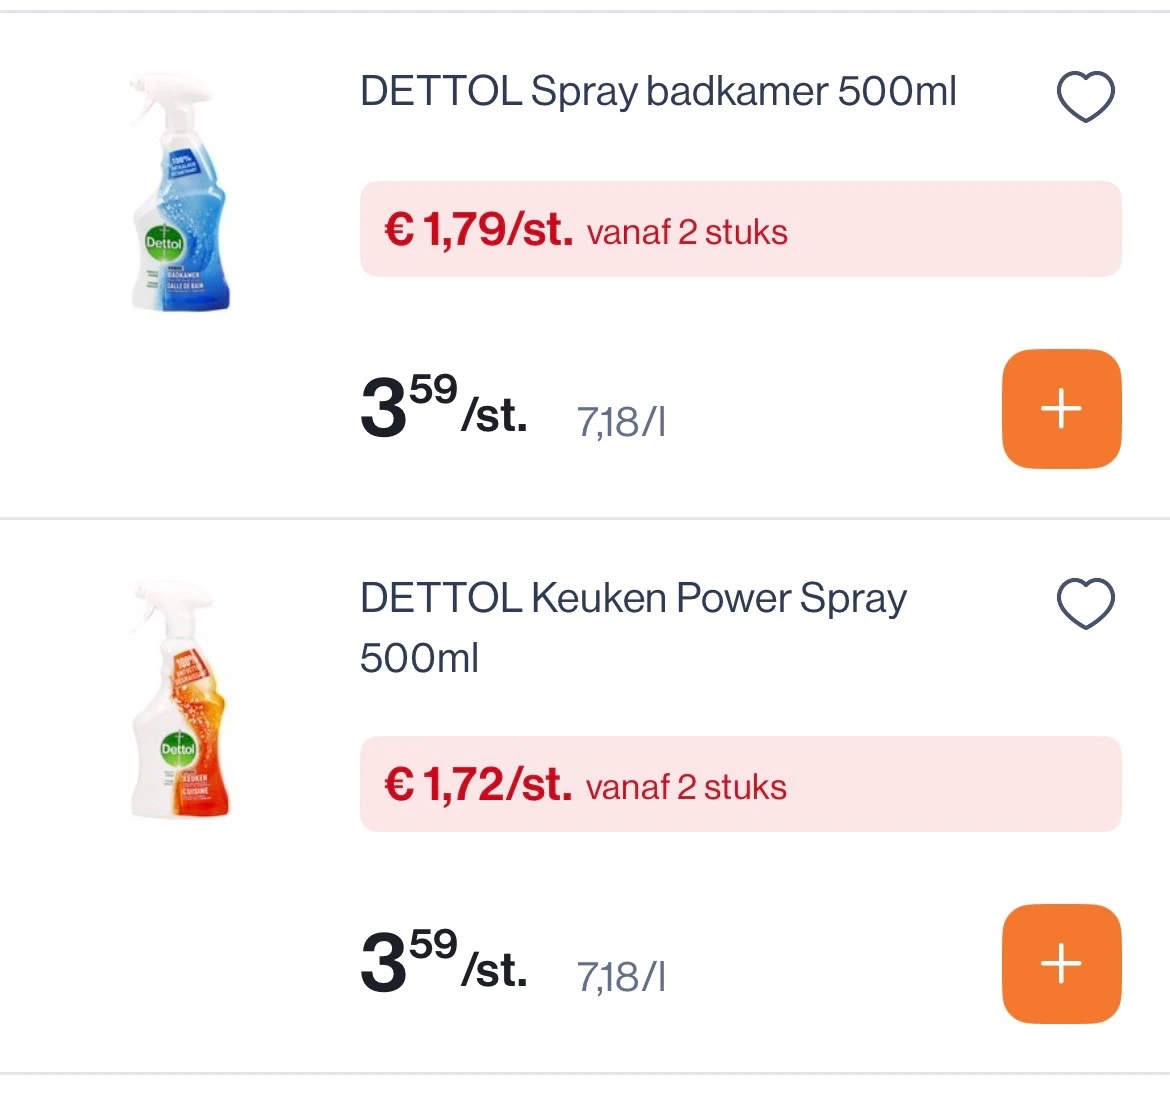
Task: Click 'vanaf 2 stuks' on Keuken spray promo
Action: tap(686, 788)
